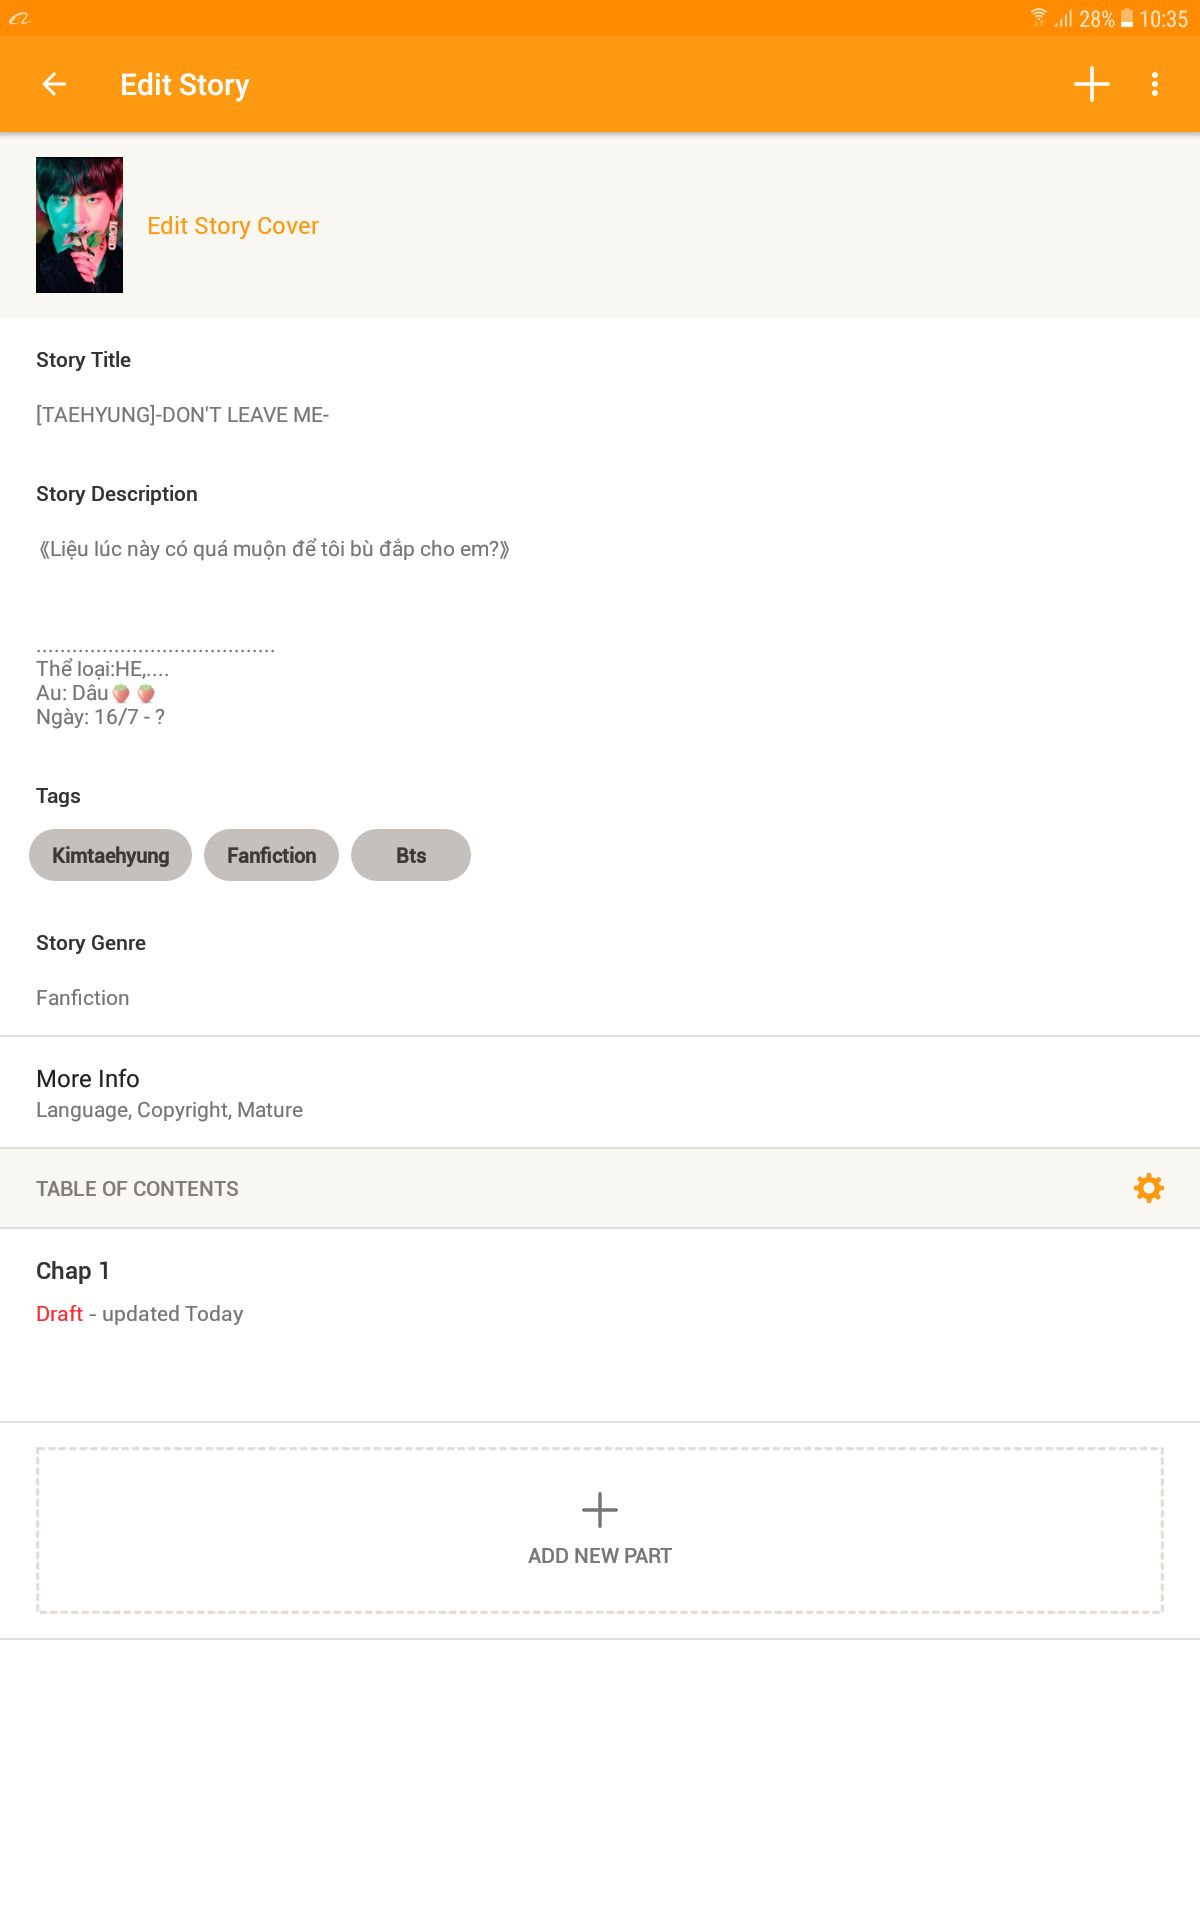Image resolution: width=1200 pixels, height=1920 pixels.
Task: Select the Bts tag chip
Action: pos(411,855)
